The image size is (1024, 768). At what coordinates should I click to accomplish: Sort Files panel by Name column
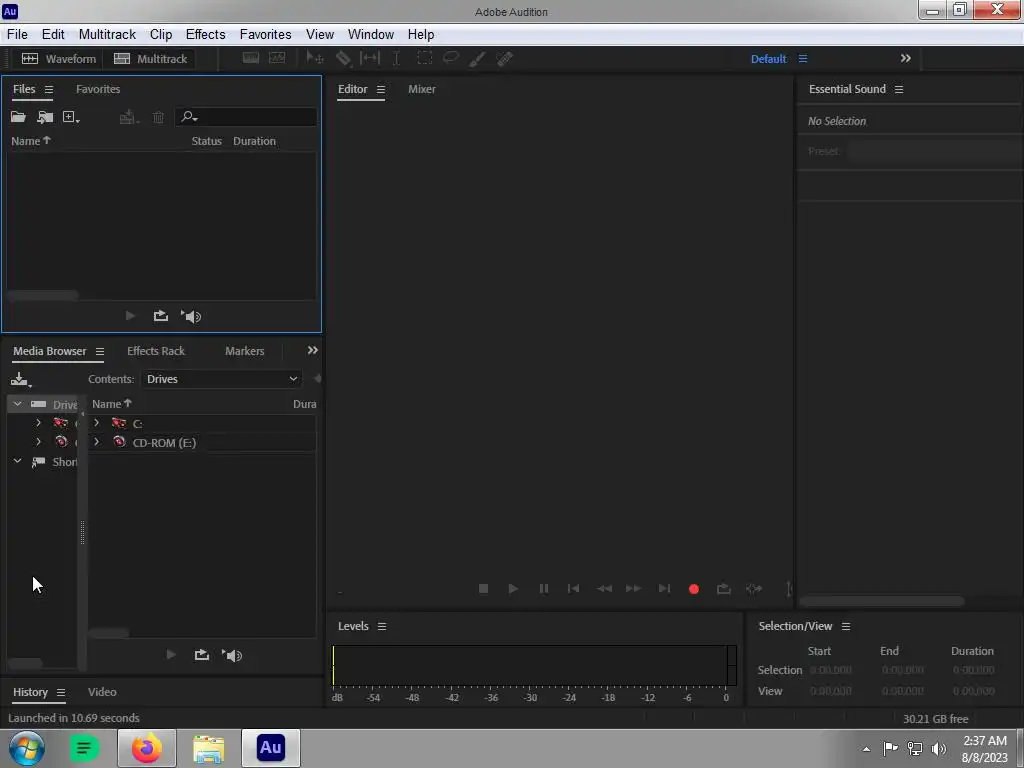tap(31, 140)
